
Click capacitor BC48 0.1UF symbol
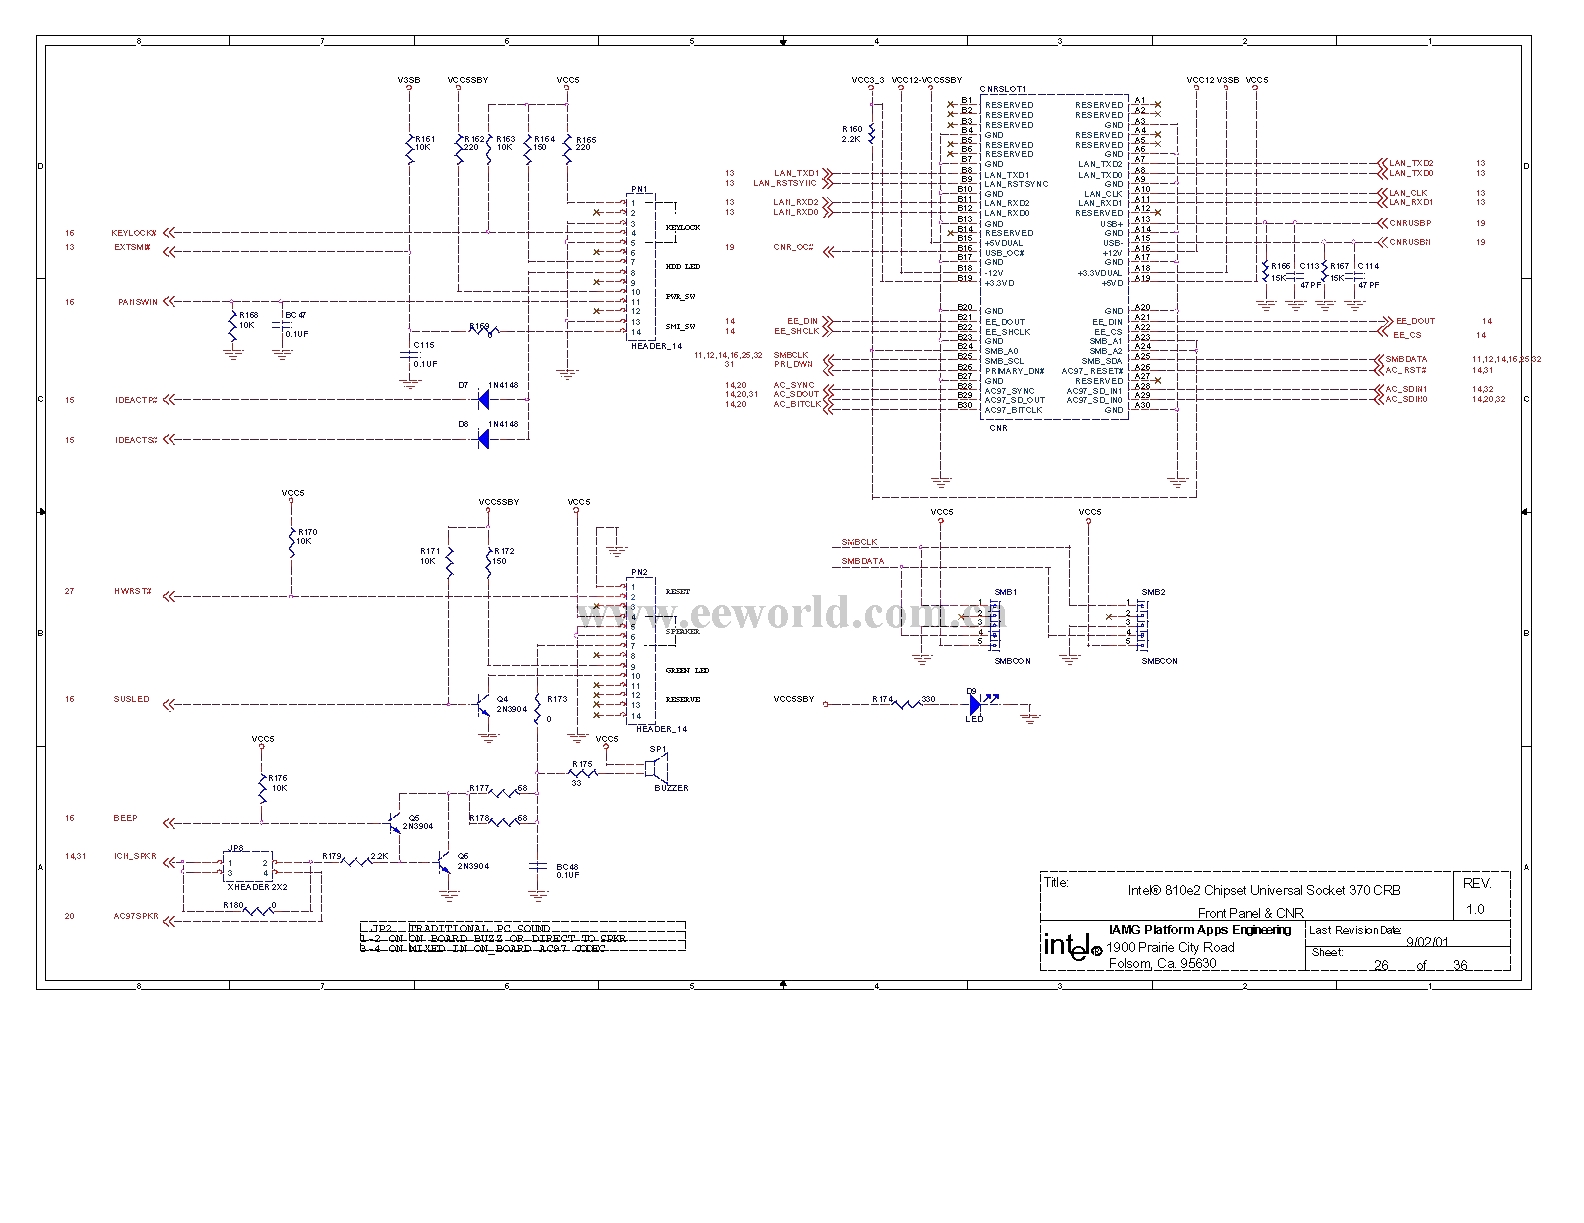coord(538,867)
